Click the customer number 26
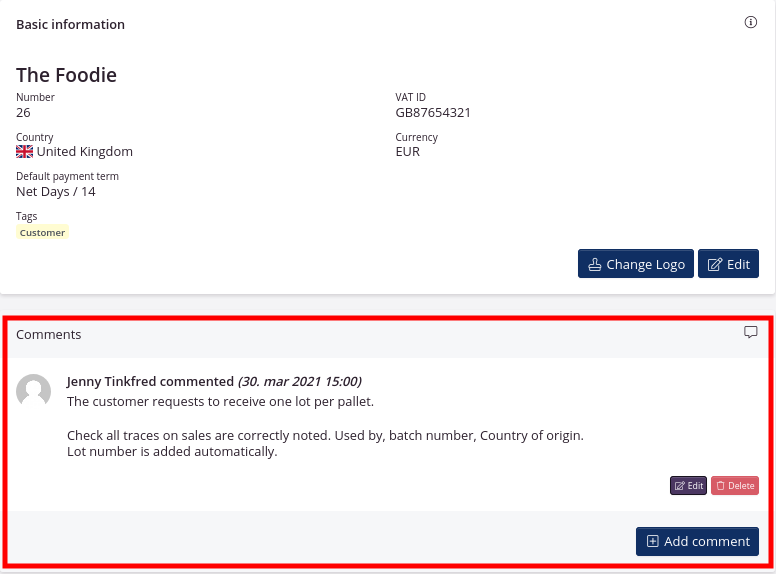776x574 pixels. 23,112
